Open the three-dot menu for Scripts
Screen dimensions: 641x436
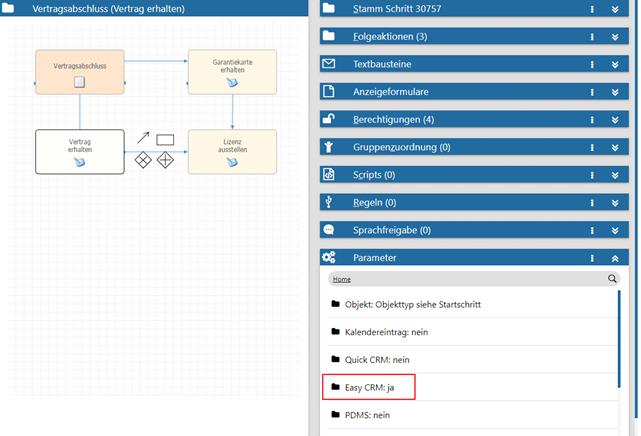(x=592, y=175)
